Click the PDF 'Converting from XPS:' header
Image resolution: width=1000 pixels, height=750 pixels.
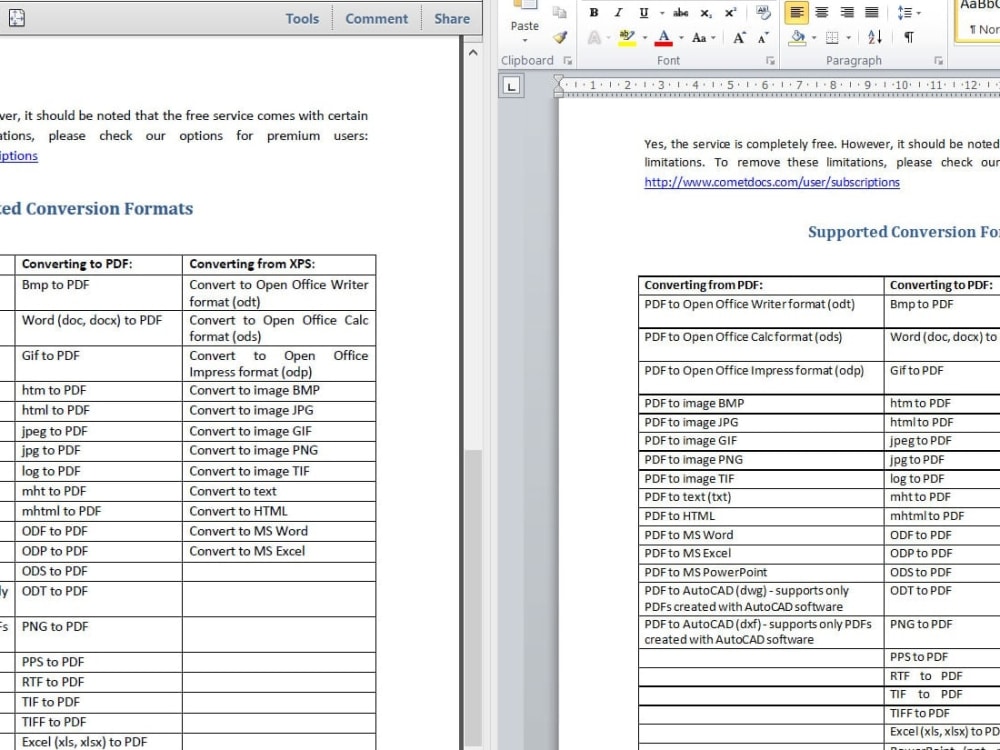tap(279, 265)
